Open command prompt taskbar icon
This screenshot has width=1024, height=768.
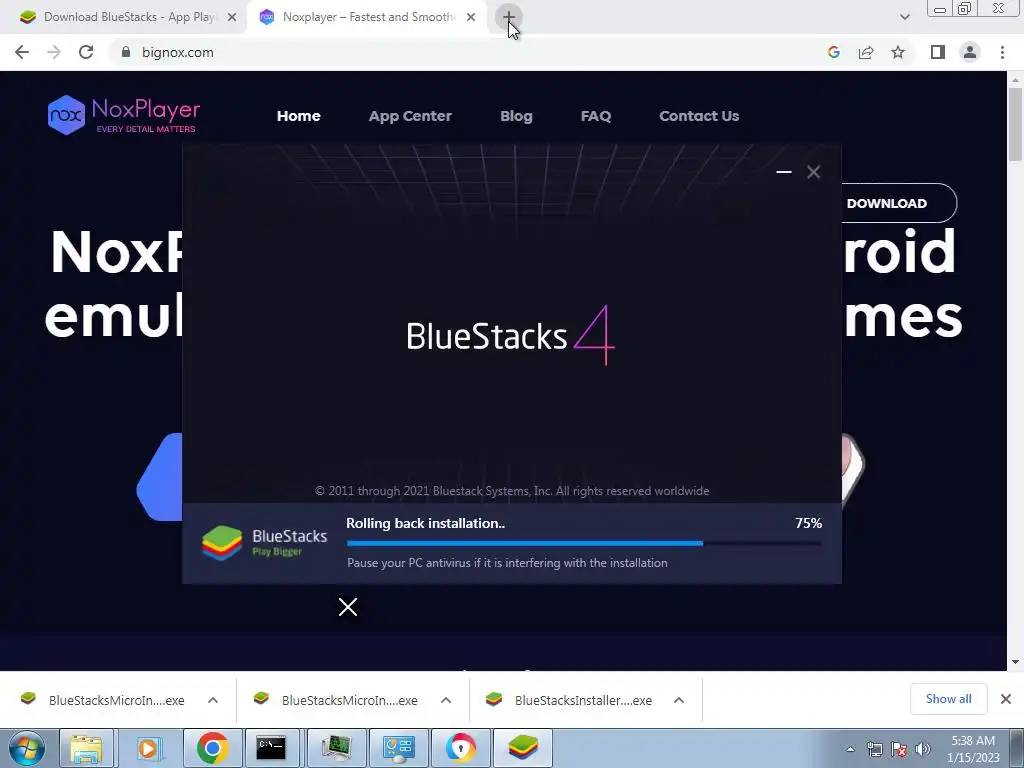pyautogui.click(x=270, y=748)
